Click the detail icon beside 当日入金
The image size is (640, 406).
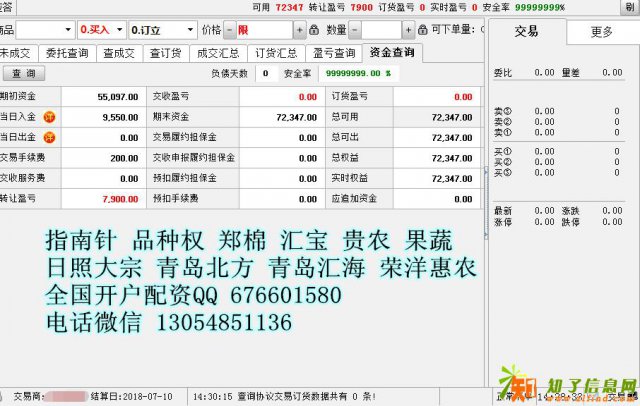[48, 117]
